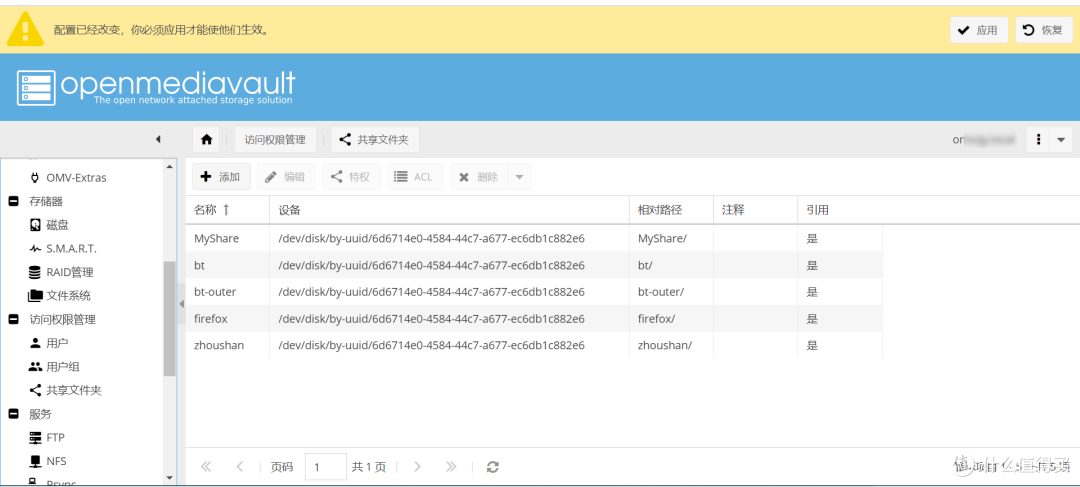The height and width of the screenshot is (487, 1080).
Task: Click the home icon in breadcrumb bar
Action: tap(207, 140)
